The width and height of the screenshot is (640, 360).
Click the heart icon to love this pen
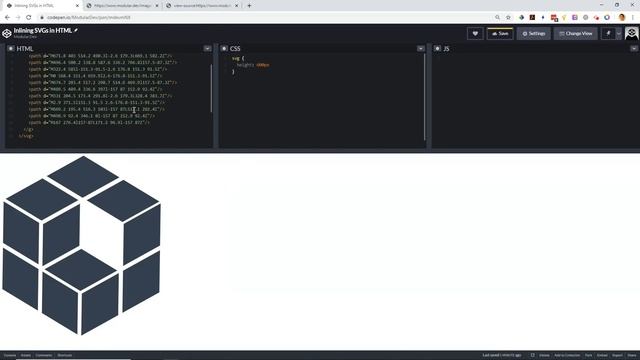(475, 33)
